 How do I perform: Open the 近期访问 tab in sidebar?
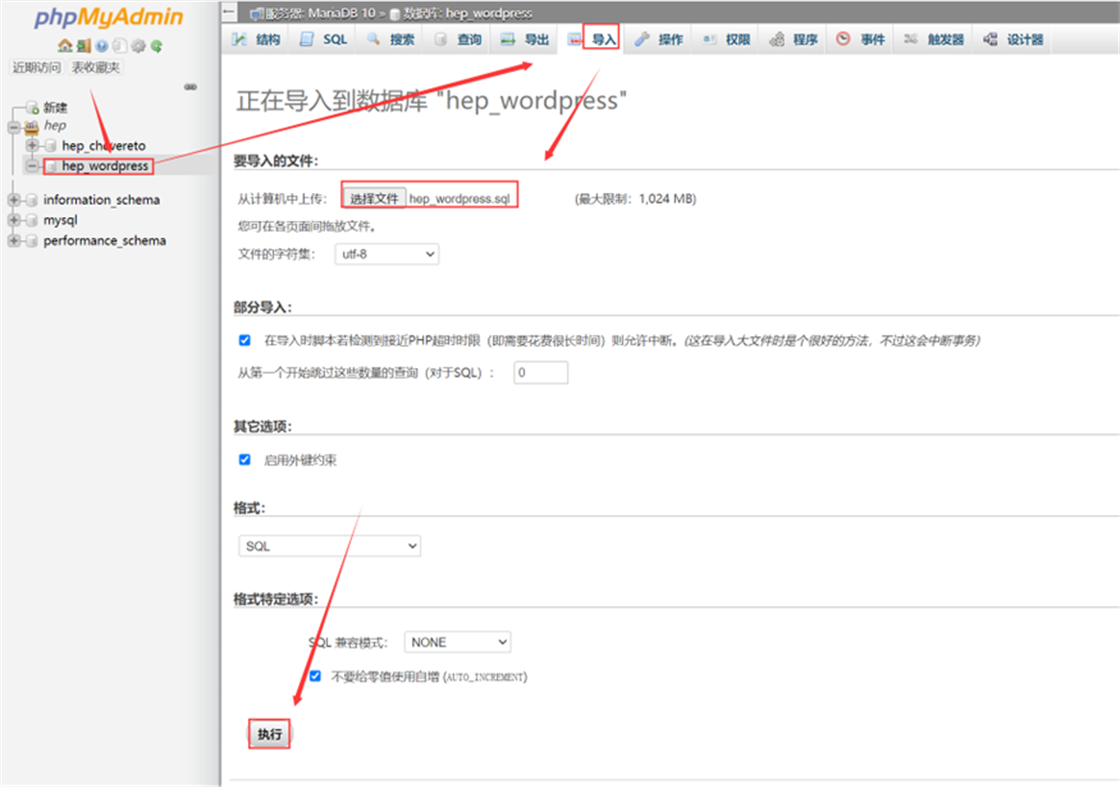(36, 67)
